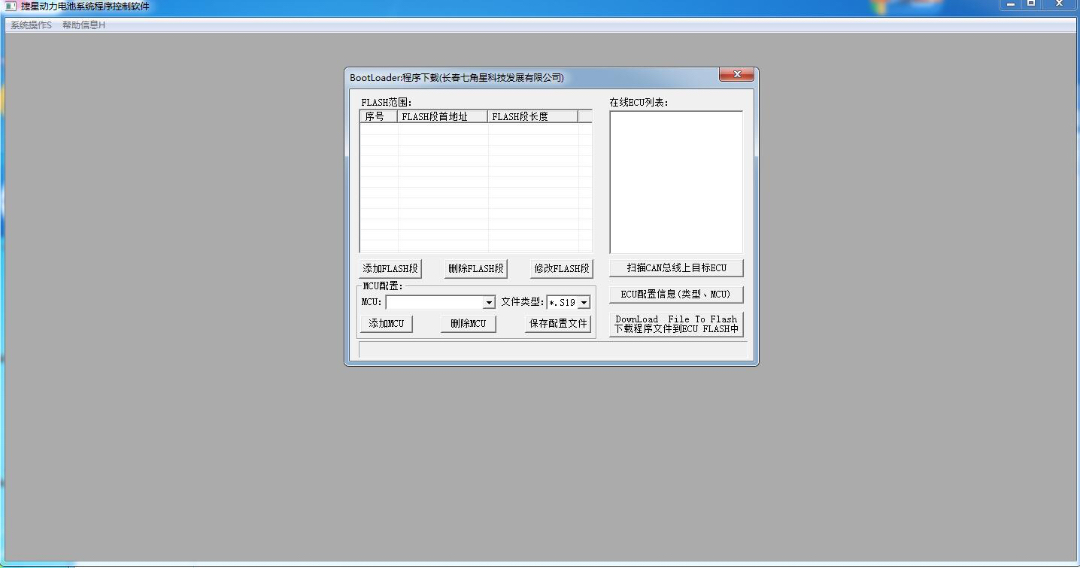This screenshot has height=568, width=1080.
Task: Click the 修改FLASH段 button
Action: tap(561, 269)
